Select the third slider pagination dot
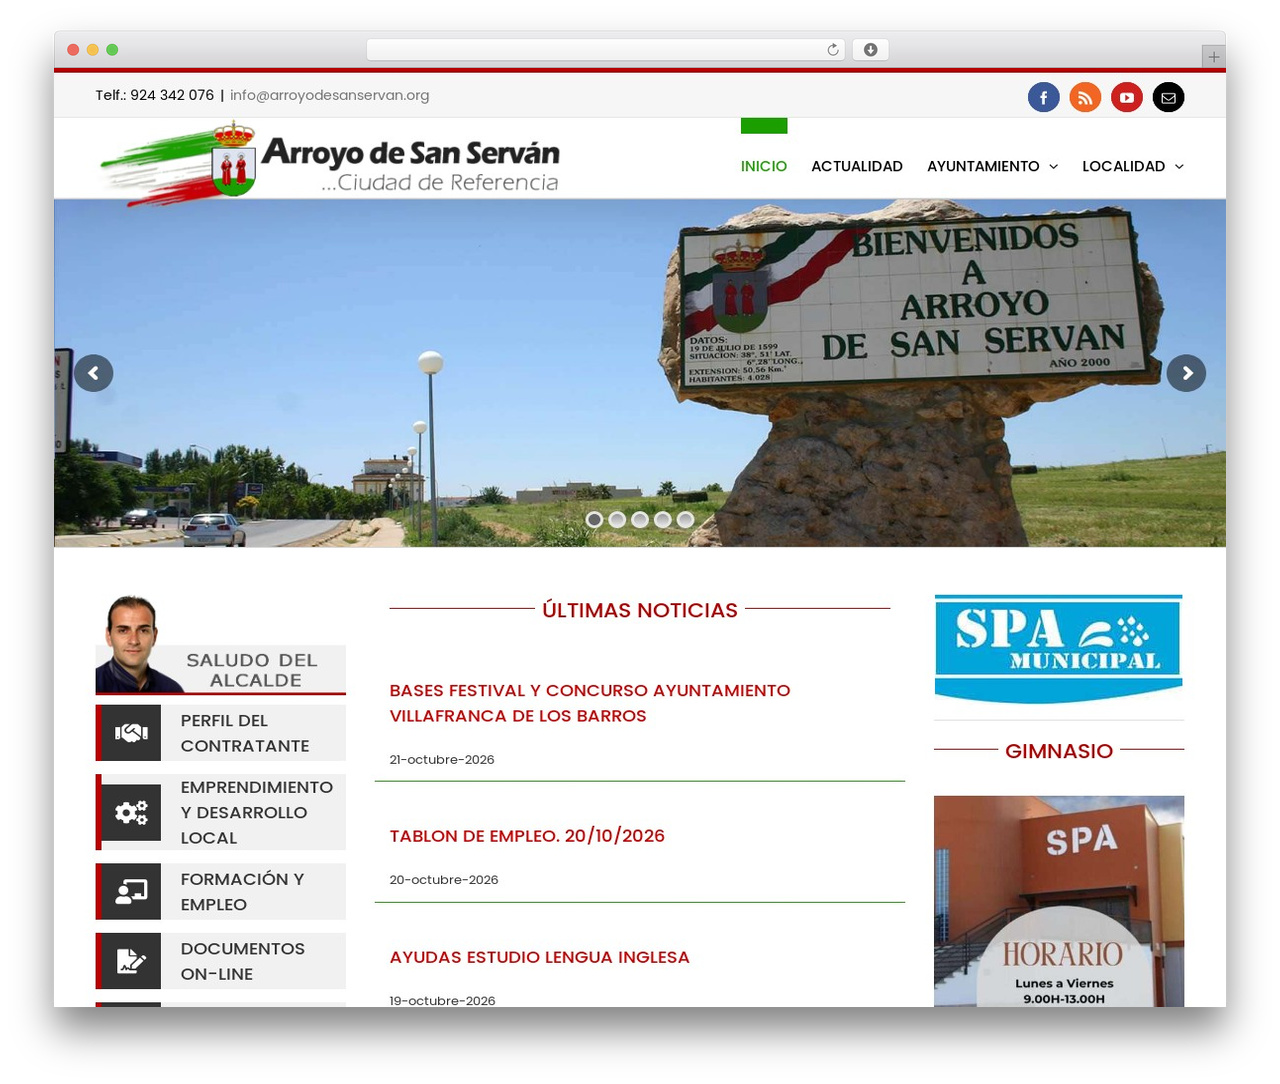The width and height of the screenshot is (1280, 1084). click(x=640, y=519)
